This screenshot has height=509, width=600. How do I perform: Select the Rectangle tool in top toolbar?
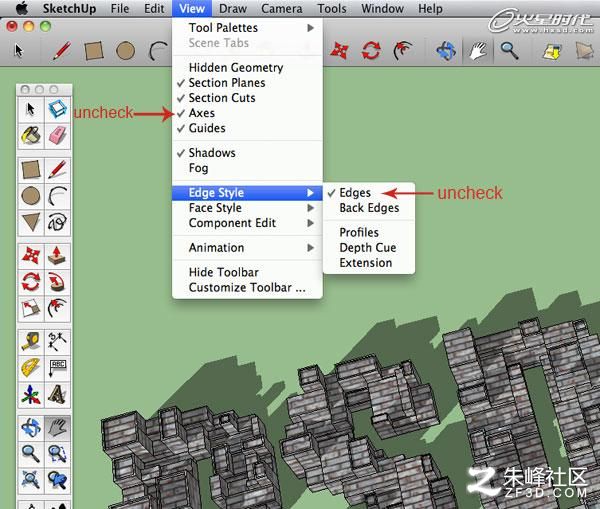click(94, 51)
